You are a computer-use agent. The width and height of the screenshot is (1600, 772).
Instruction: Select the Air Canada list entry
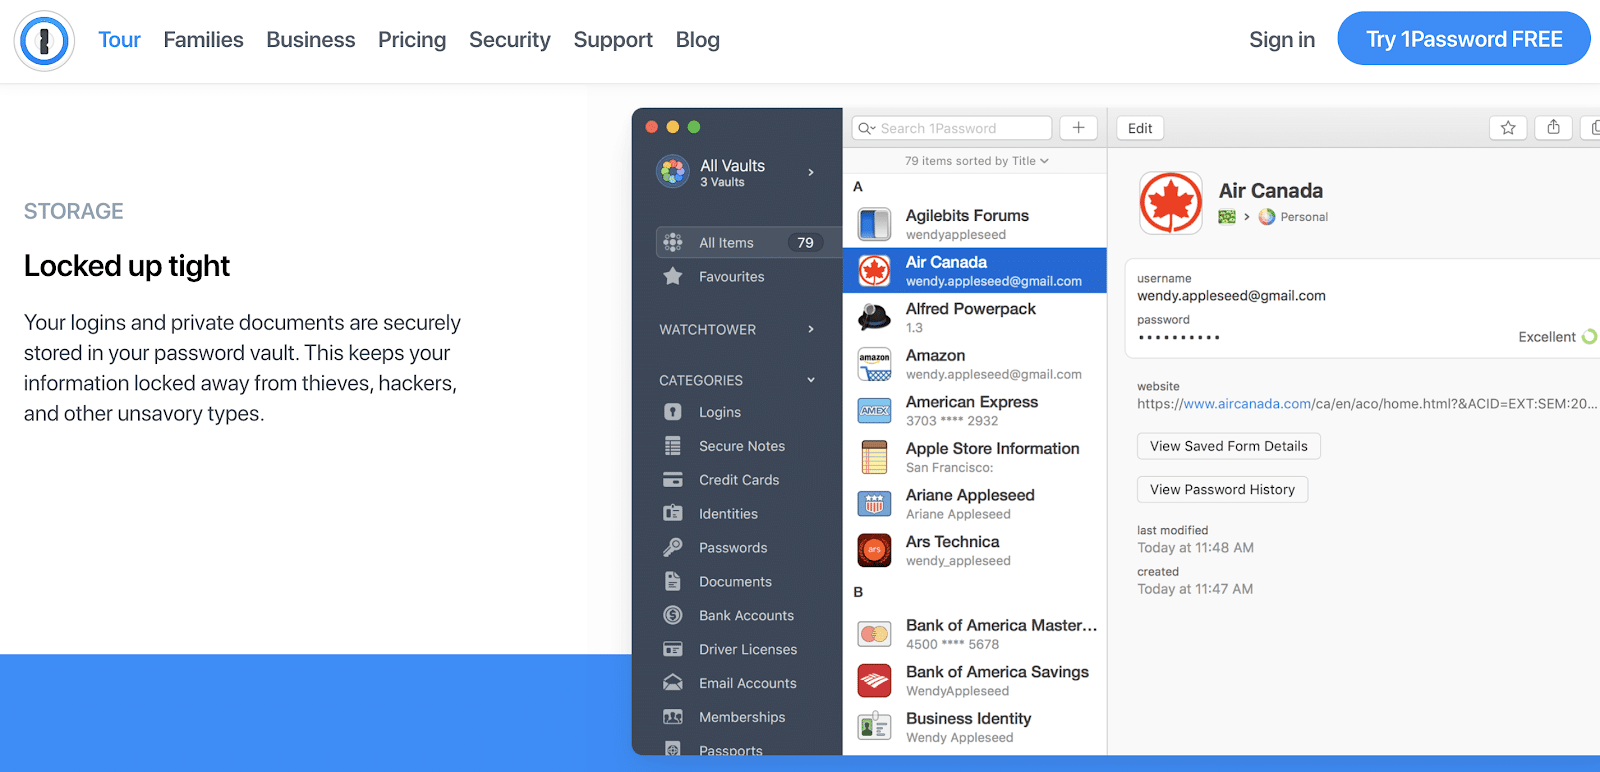(974, 271)
